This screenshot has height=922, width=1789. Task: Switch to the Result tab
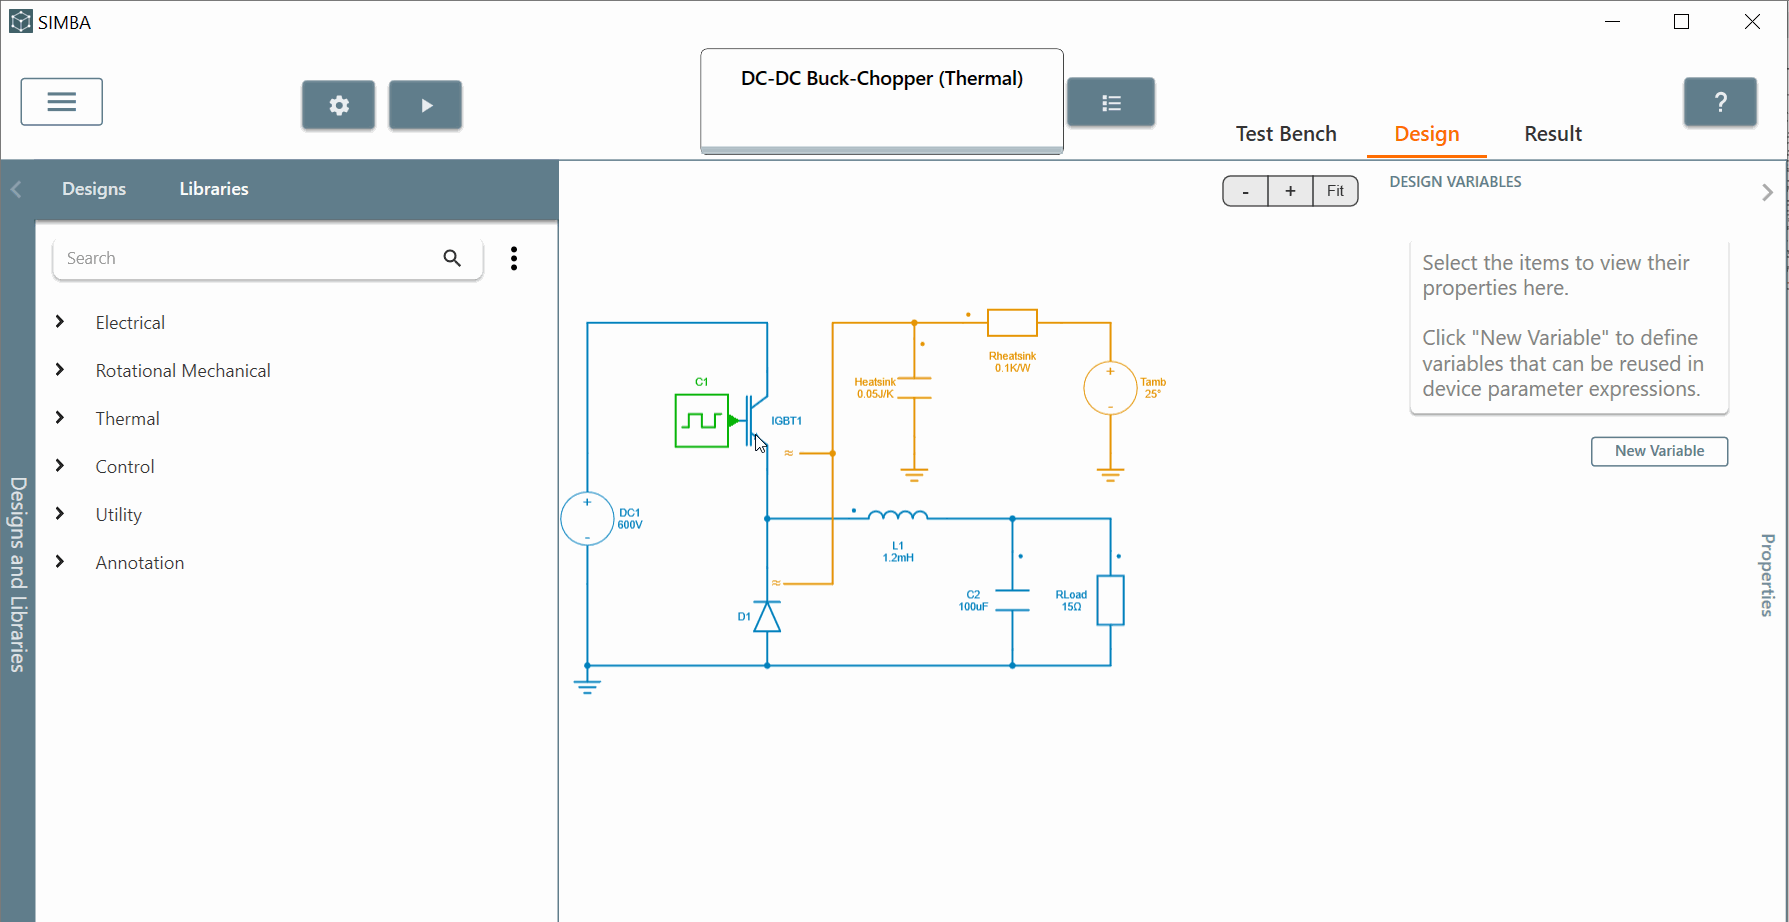click(1552, 134)
